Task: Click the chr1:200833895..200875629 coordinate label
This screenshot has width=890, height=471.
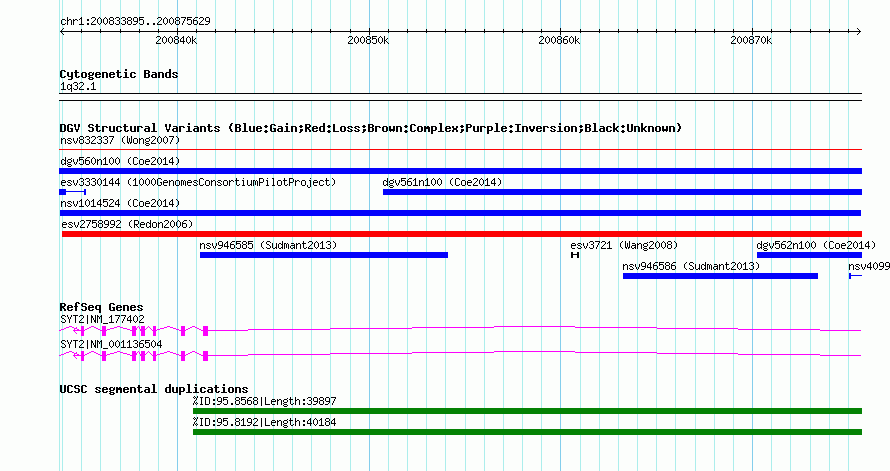Action: point(135,21)
